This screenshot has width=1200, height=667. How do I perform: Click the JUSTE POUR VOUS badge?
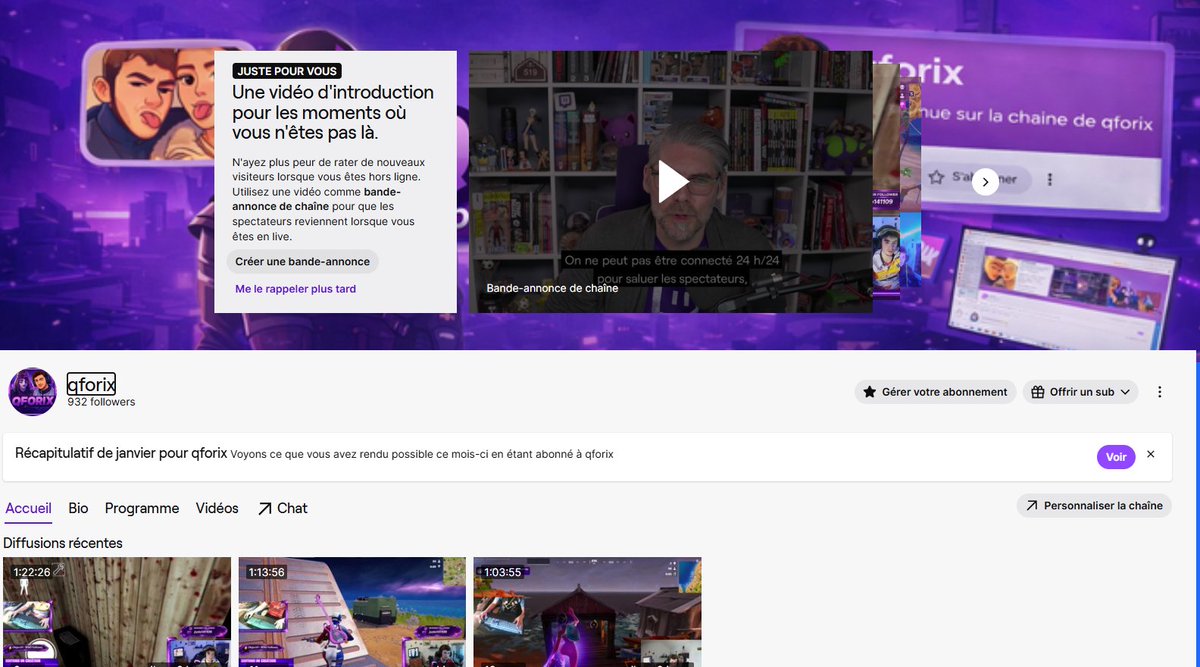(x=287, y=71)
